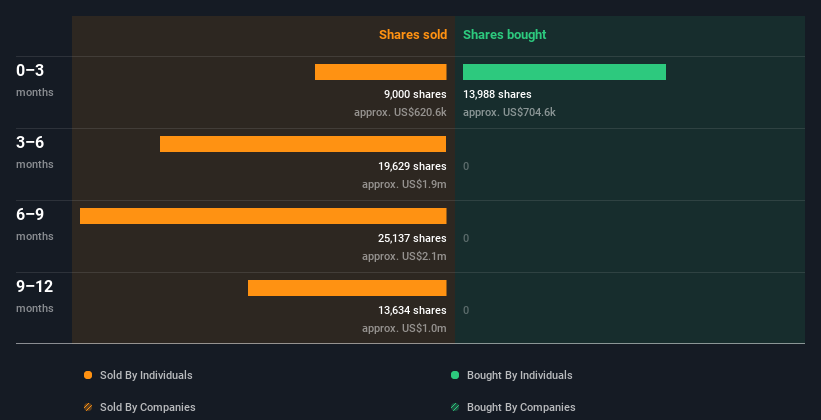Click the bought 0 in the 6–9 months row
The width and height of the screenshot is (821, 420).
pyautogui.click(x=466, y=238)
